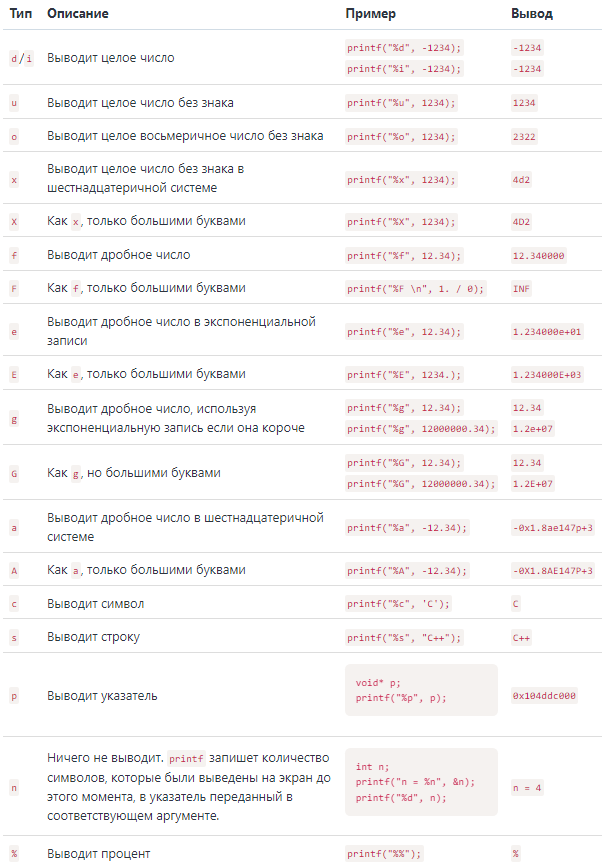Click the printf("%g", 12000000.34); example
This screenshot has width=603, height=867.
tap(421, 429)
